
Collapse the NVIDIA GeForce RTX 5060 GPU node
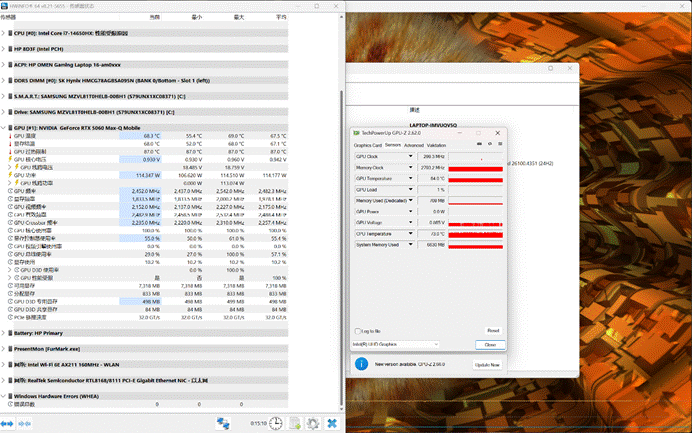click(x=4, y=128)
